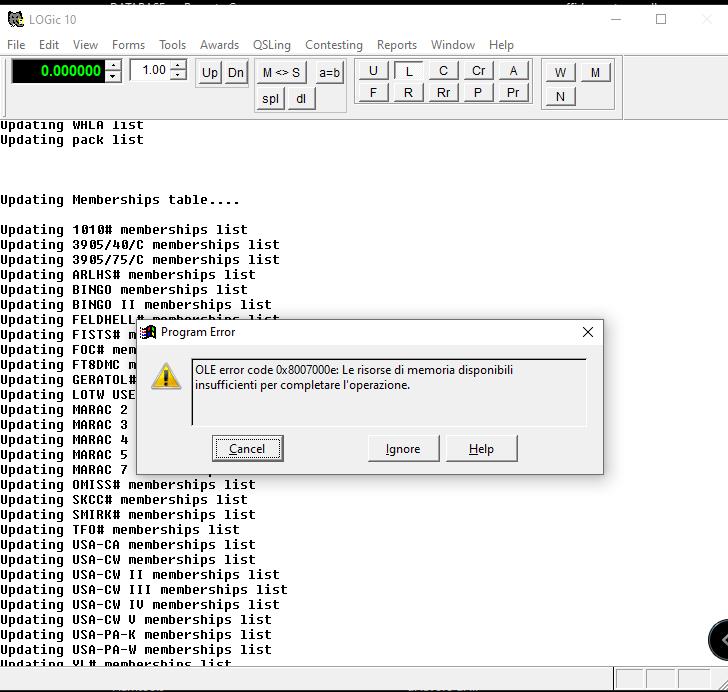Click 'Updating SKCC# memberships list' line
728x692 pixels.
click(124, 500)
